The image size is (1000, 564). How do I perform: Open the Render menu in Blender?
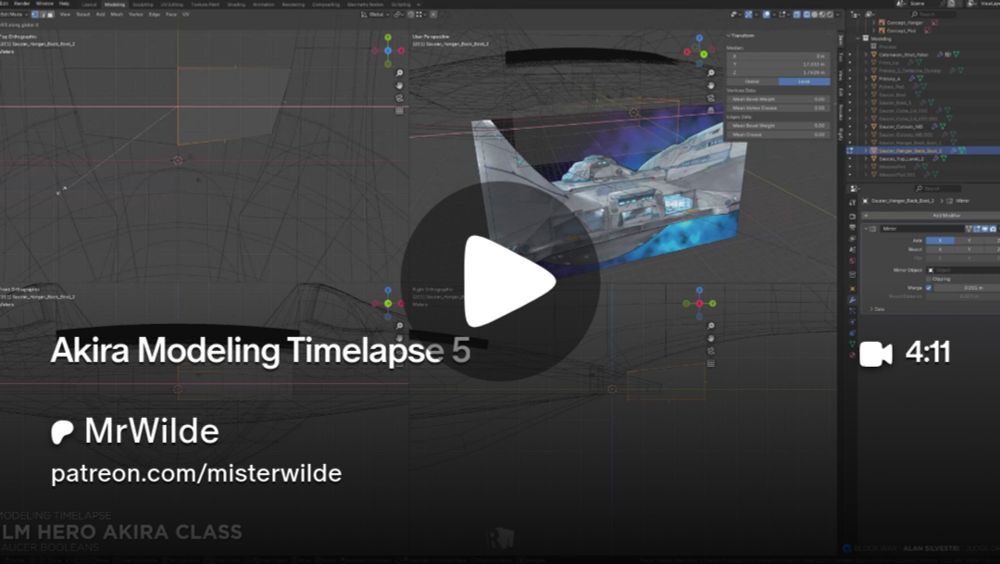22,4
